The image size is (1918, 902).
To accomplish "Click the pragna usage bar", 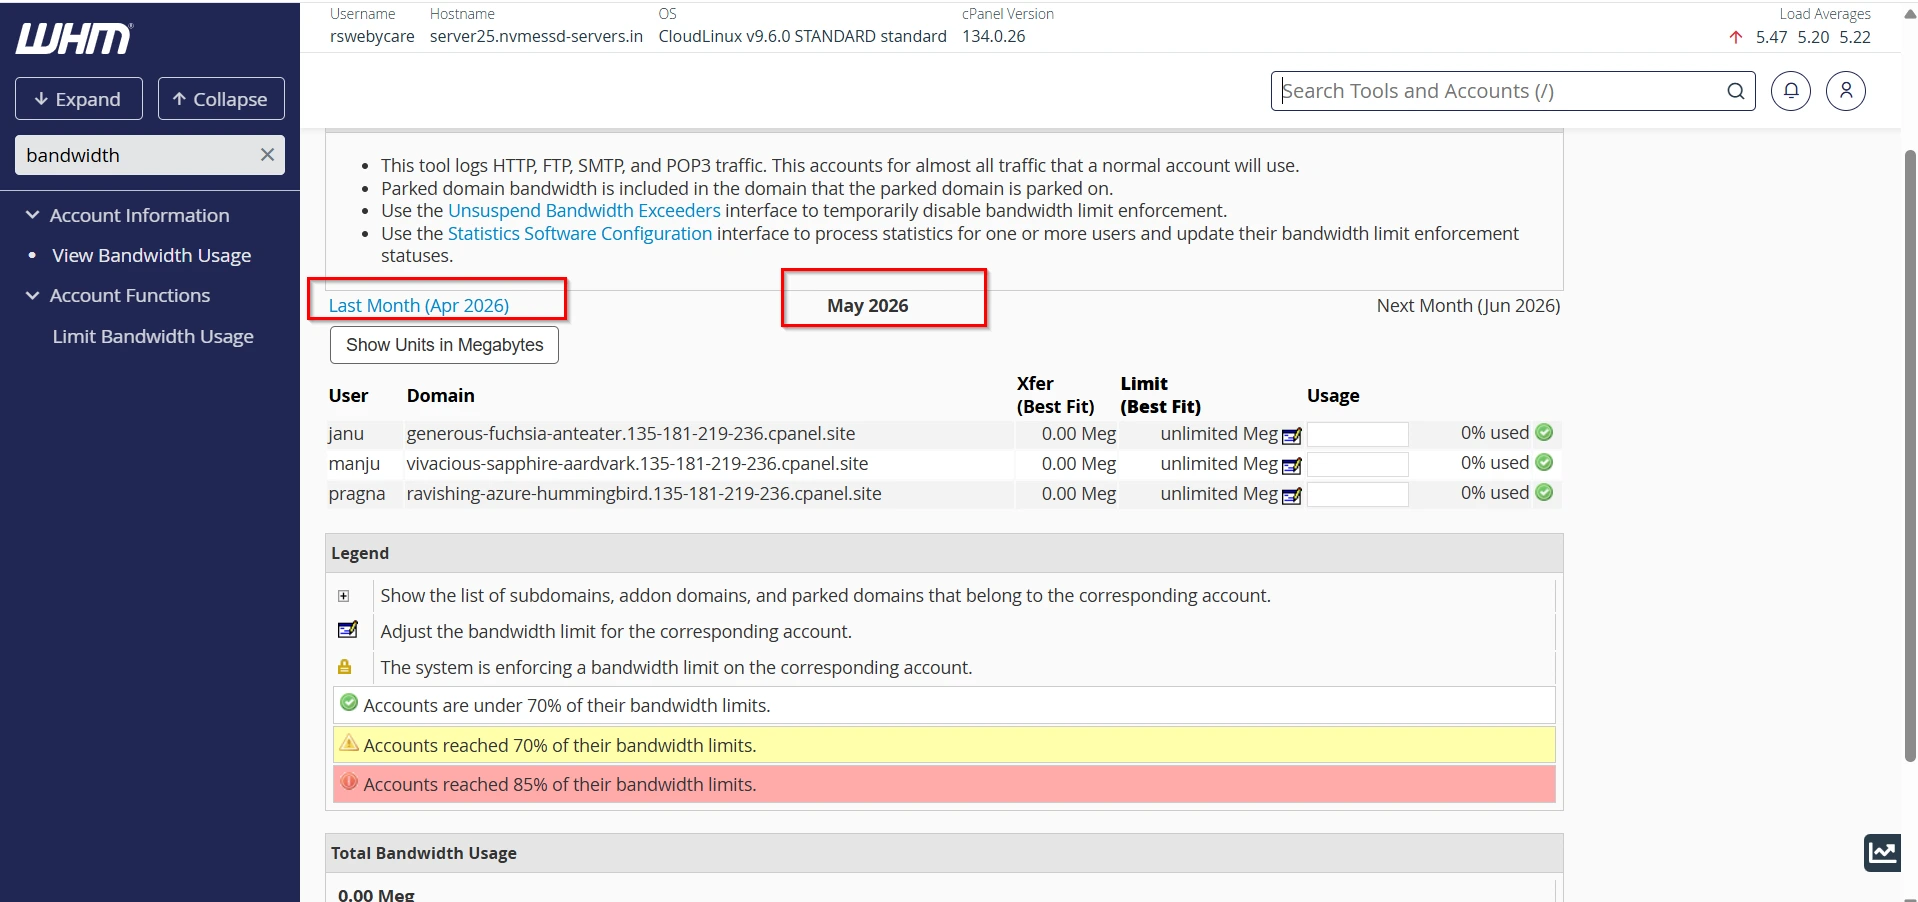I will click(x=1357, y=494).
